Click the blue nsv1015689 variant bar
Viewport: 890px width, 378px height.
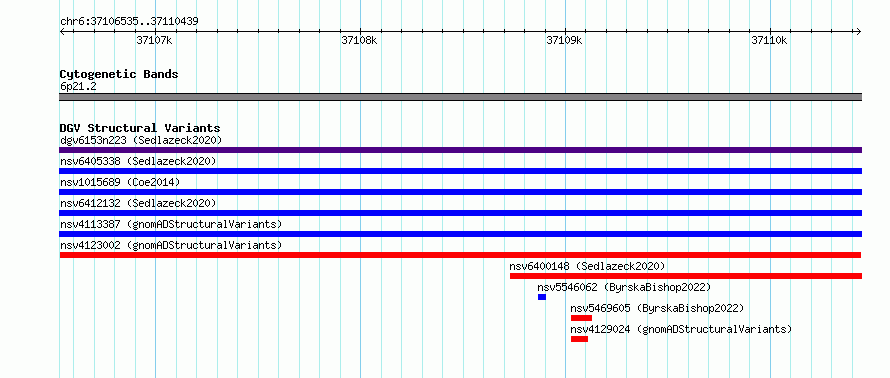tap(460, 192)
